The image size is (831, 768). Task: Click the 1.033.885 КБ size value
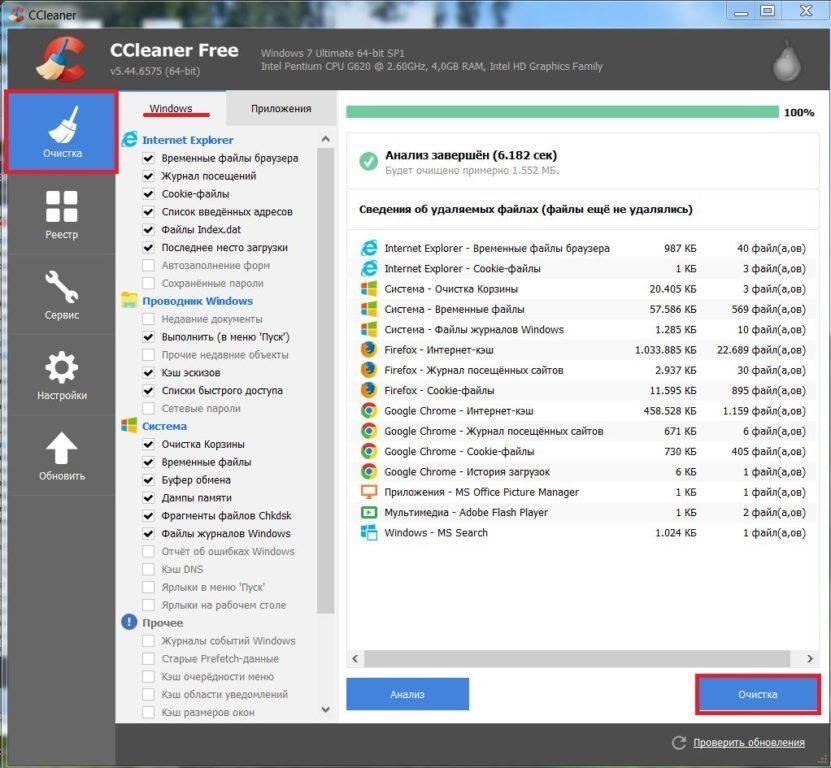pos(666,350)
